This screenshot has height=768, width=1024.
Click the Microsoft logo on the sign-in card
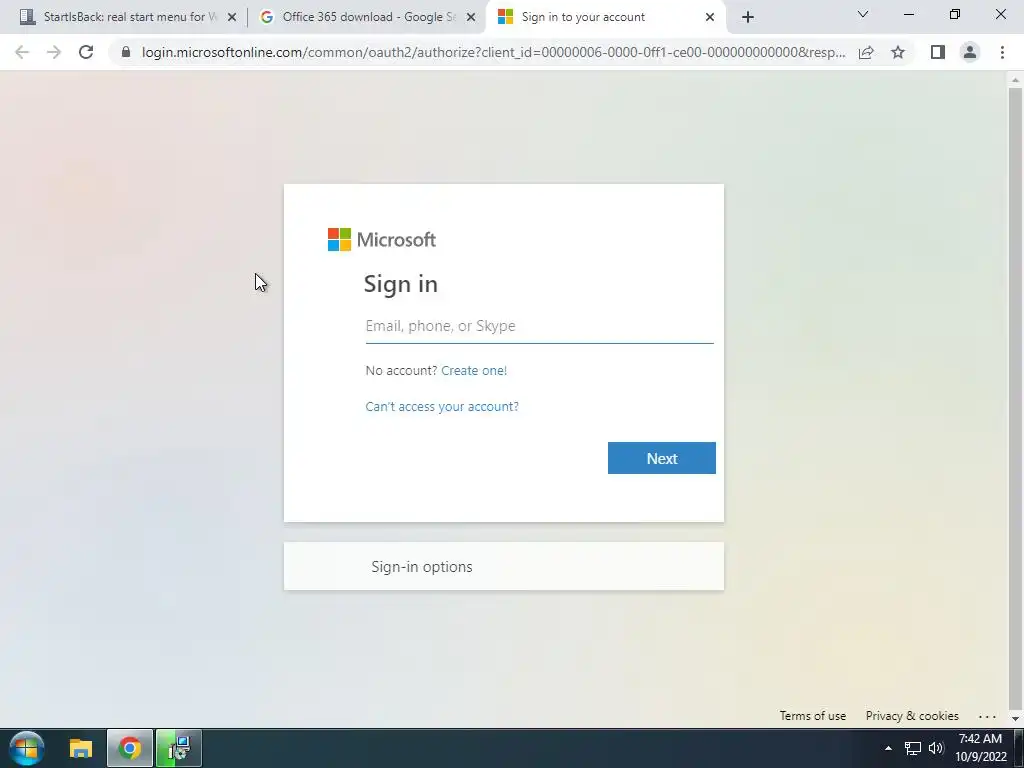point(382,240)
